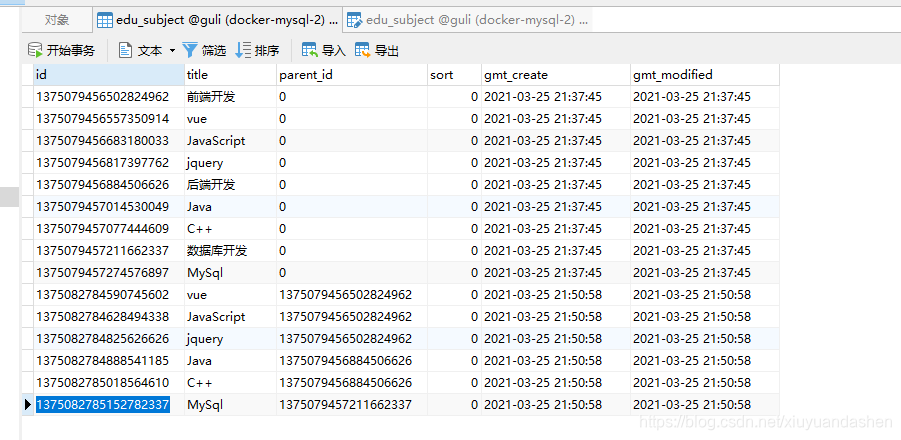Select id cell 1375082785018564610
The width and height of the screenshot is (901, 440).
pyautogui.click(x=109, y=383)
